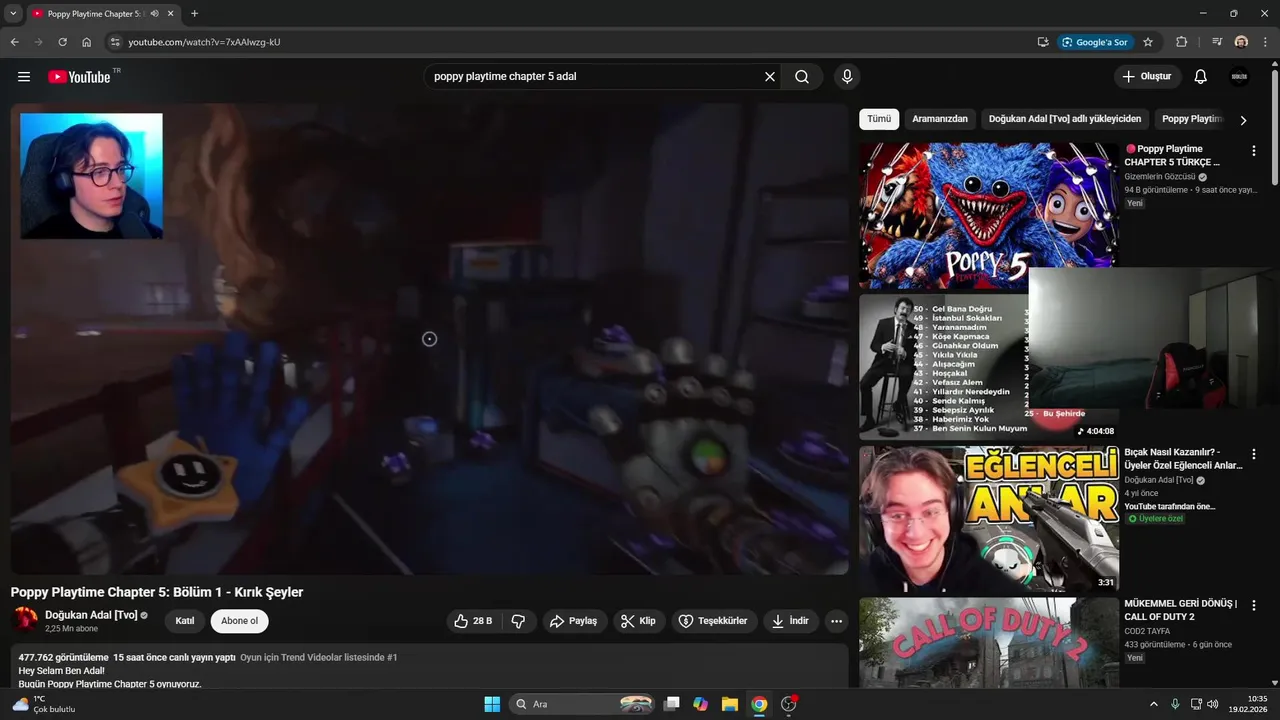Open media controls music-note icon
Viewport: 1280px width, 720px height.
point(1217,42)
